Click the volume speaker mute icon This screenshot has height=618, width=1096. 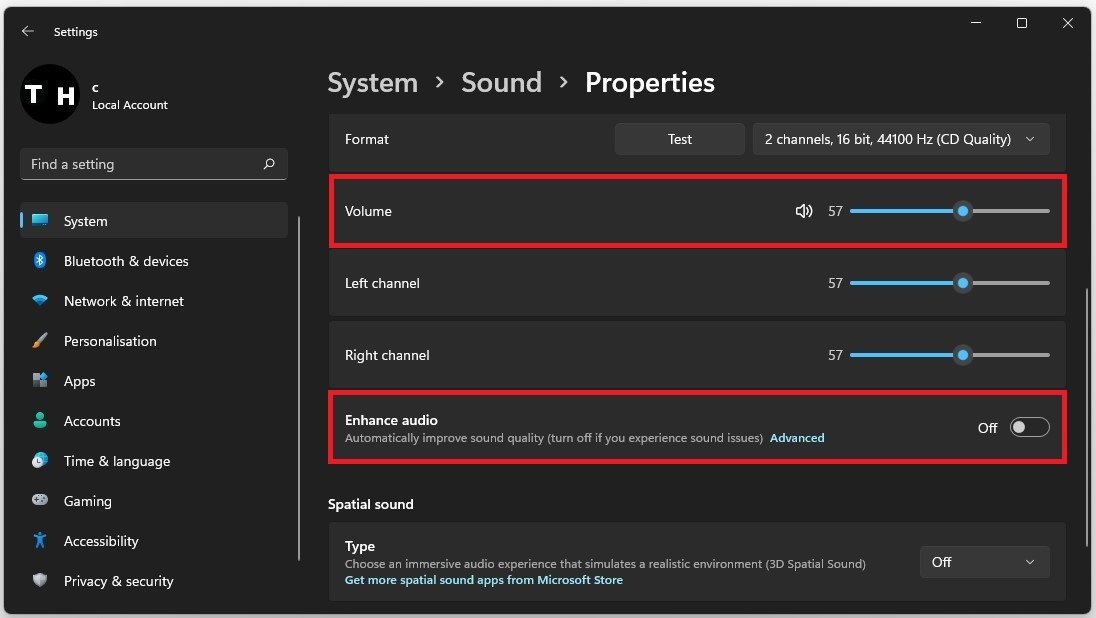point(803,211)
